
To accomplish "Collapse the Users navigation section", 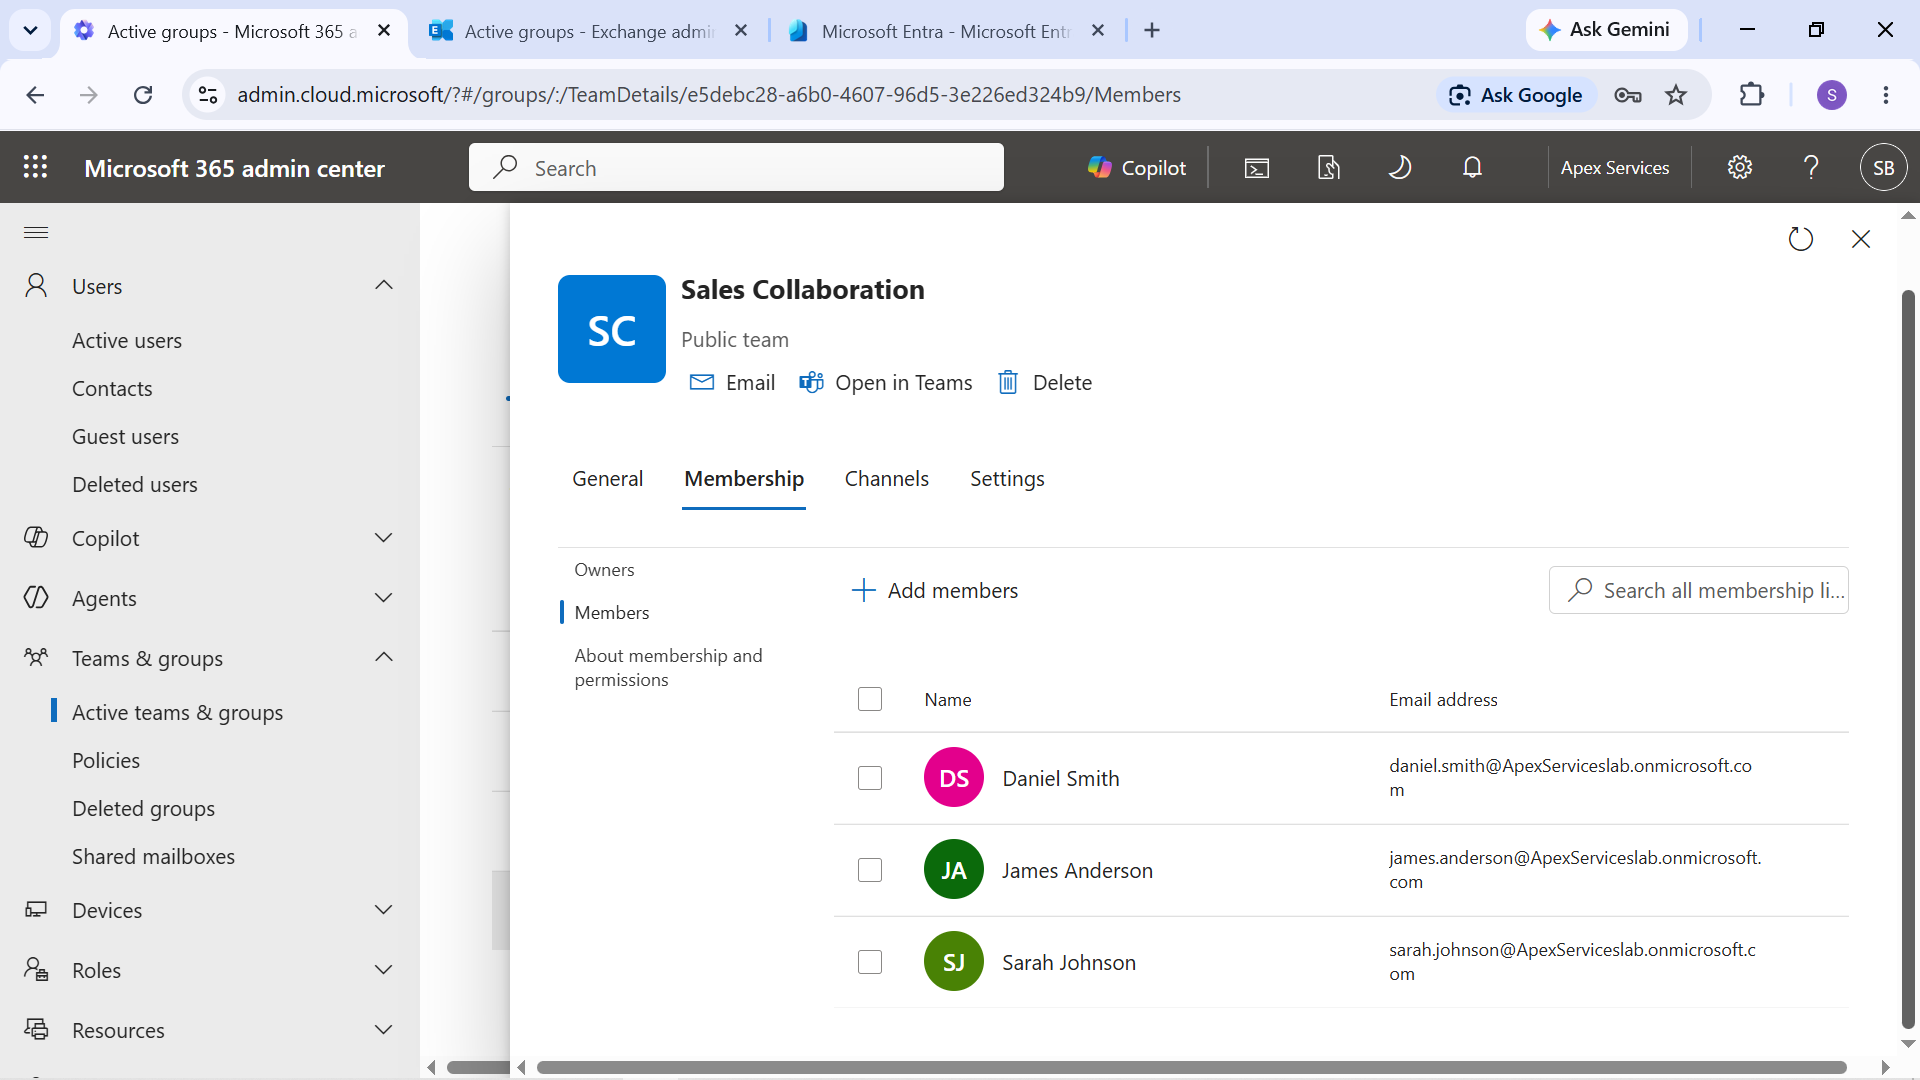I will pyautogui.click(x=383, y=285).
